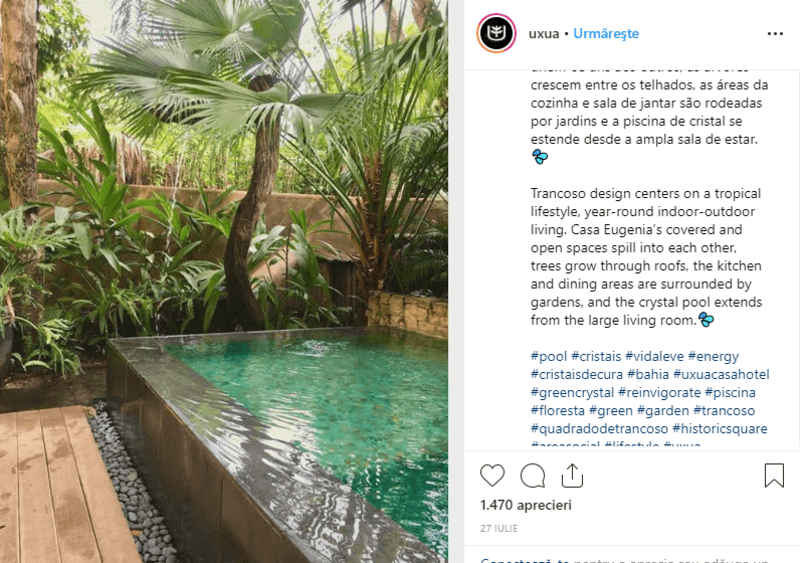This screenshot has height=563, width=800.
Task: Open the three-dot more options menu
Action: [775, 34]
